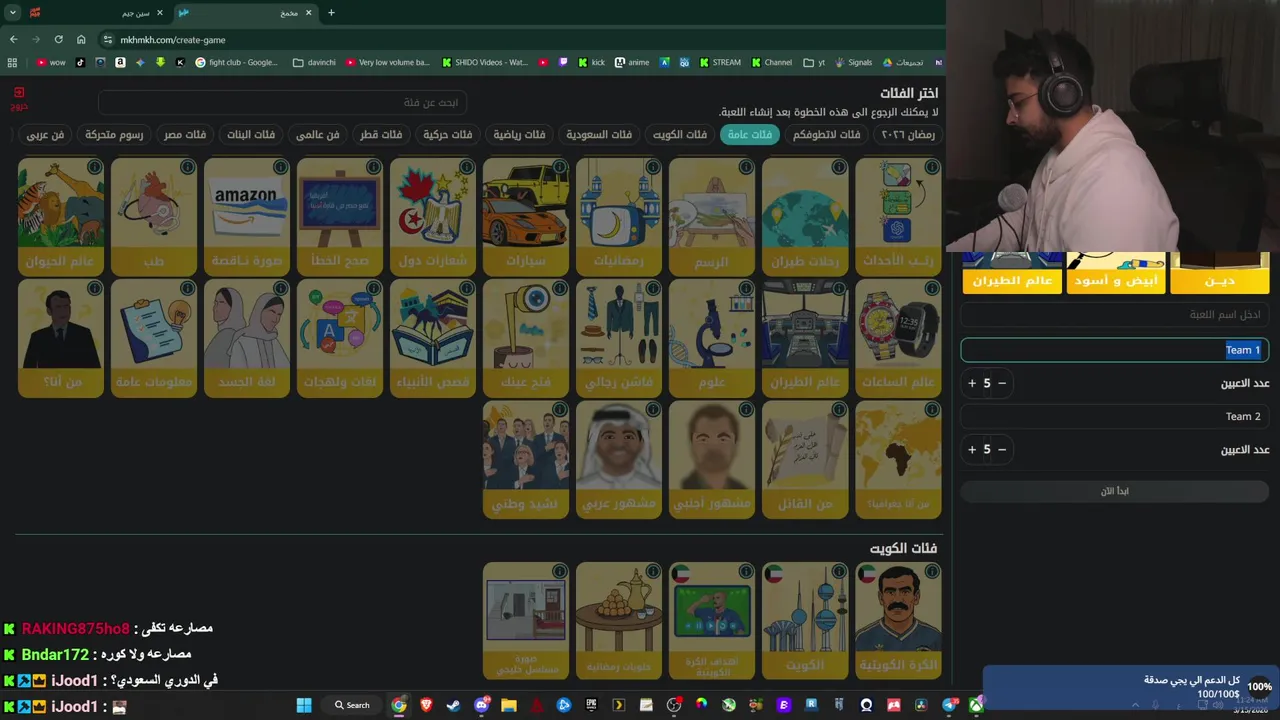Focus the ابحث عن فئة search field

[283, 102]
